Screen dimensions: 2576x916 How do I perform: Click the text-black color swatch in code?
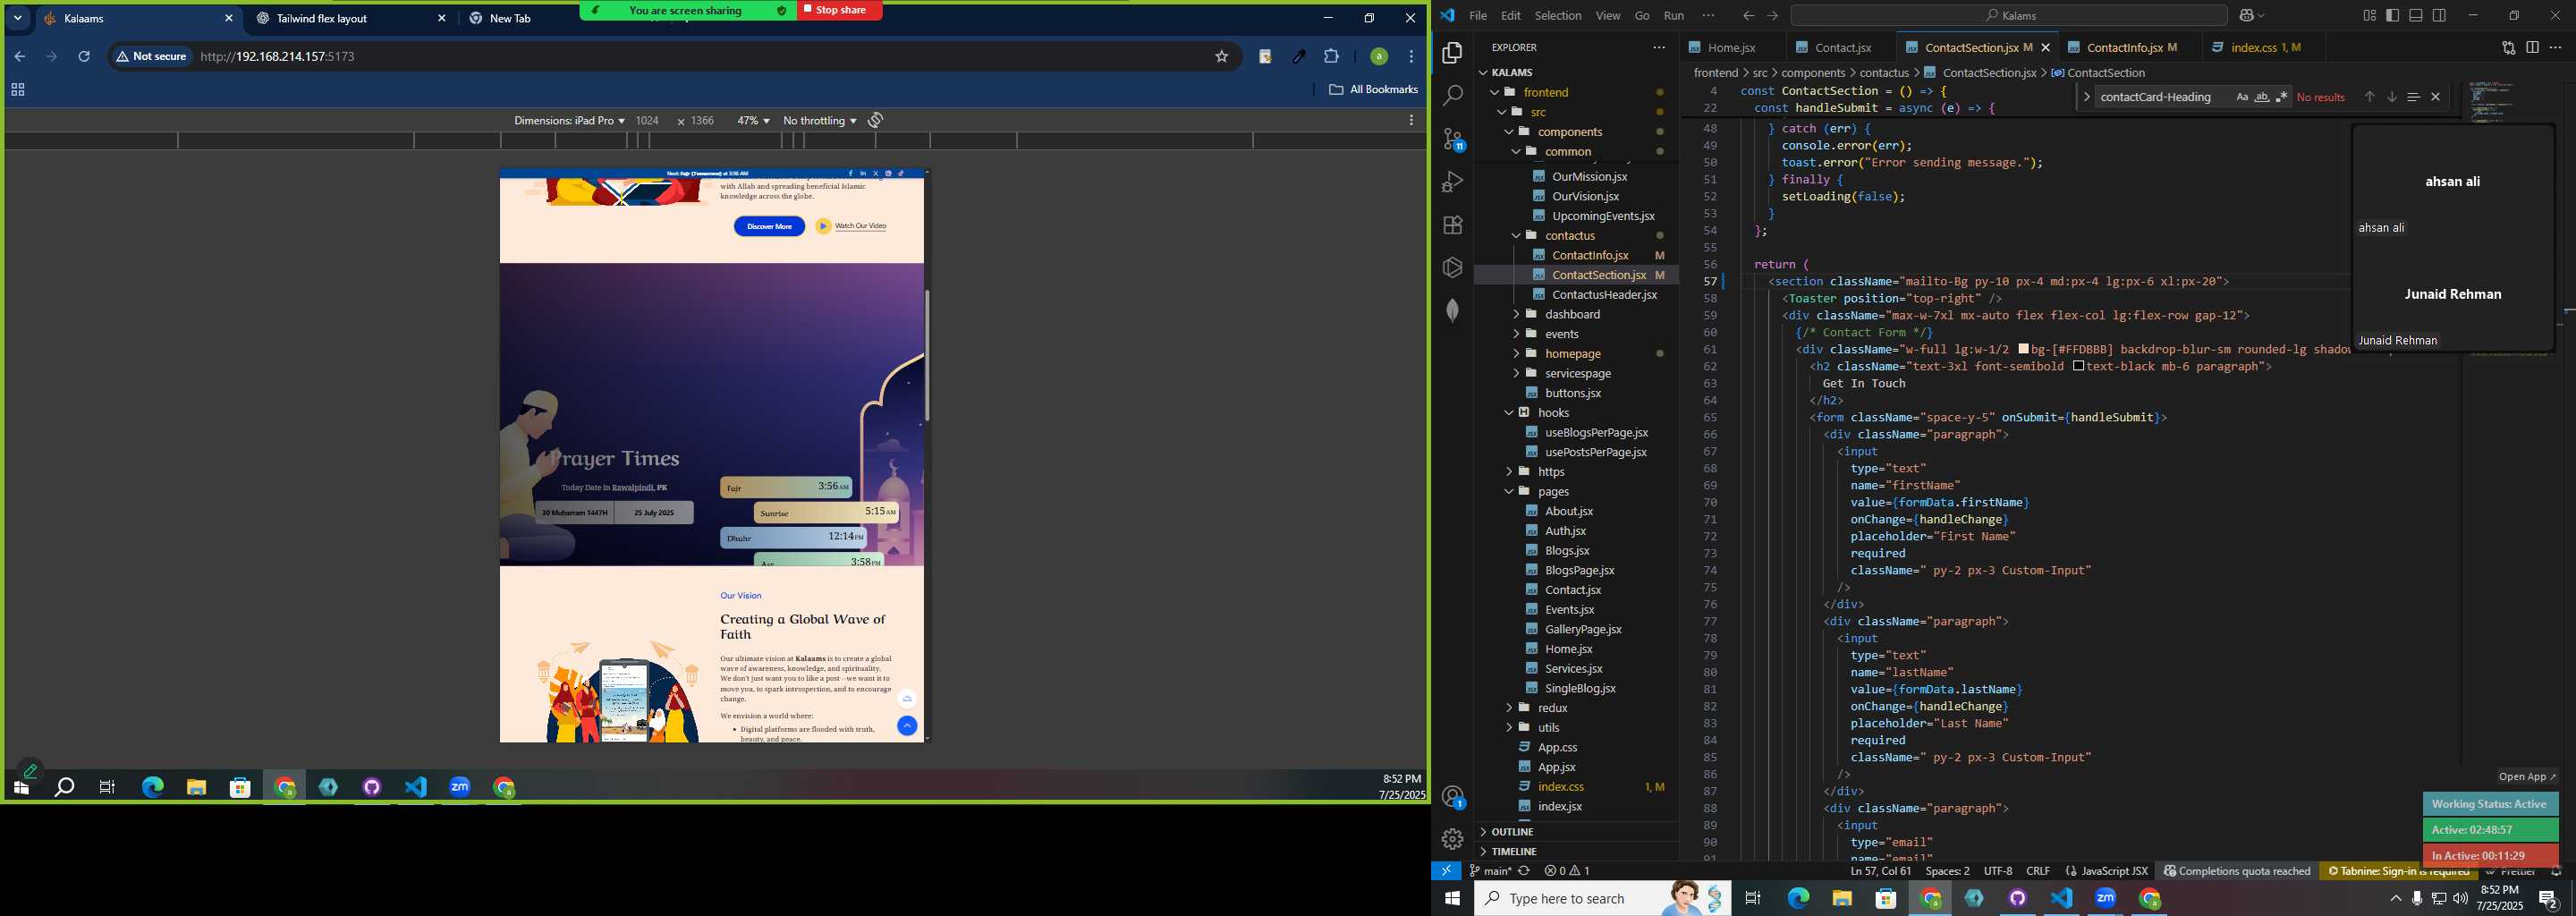pyautogui.click(x=2078, y=367)
